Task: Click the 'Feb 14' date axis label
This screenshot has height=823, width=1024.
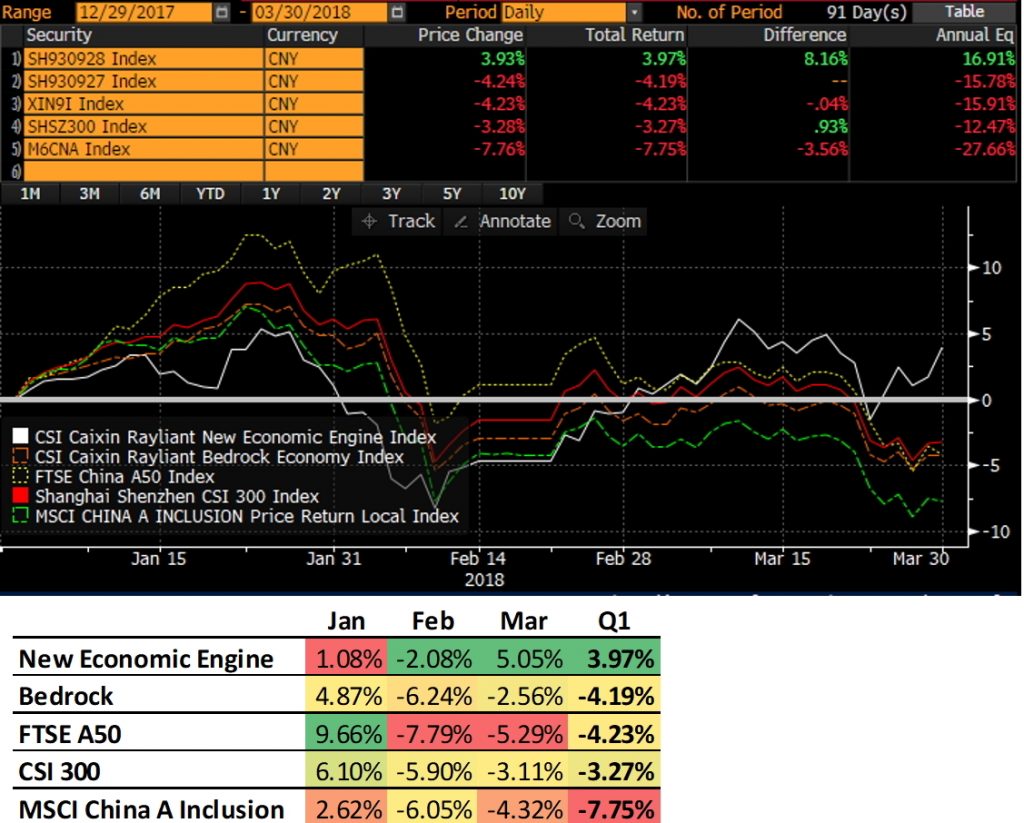Action: pyautogui.click(x=477, y=558)
